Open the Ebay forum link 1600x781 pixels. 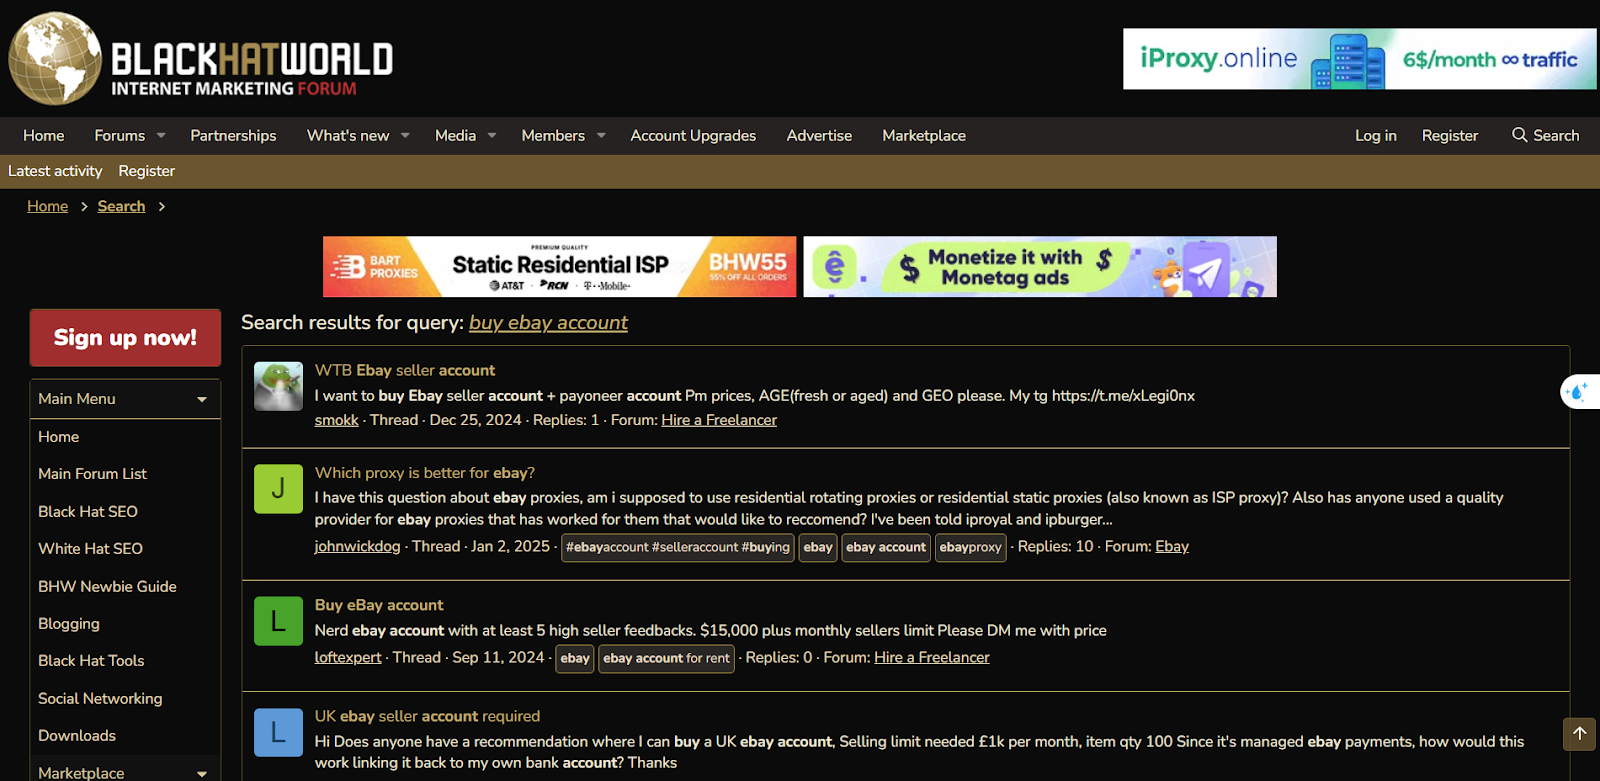1172,546
